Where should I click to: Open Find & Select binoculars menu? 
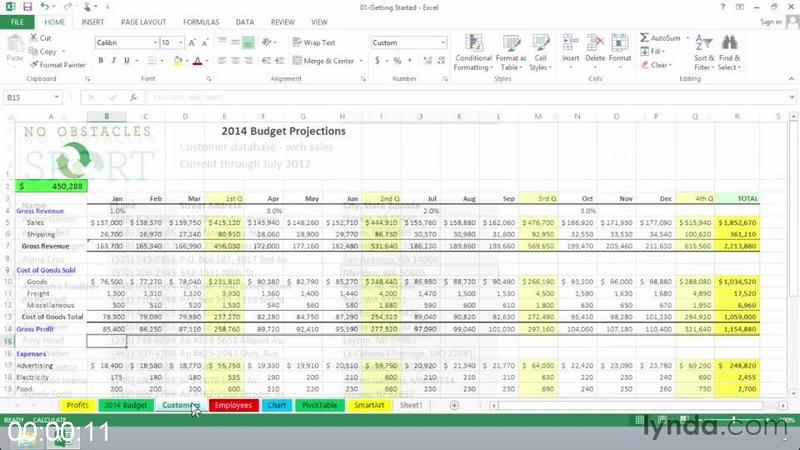click(730, 53)
